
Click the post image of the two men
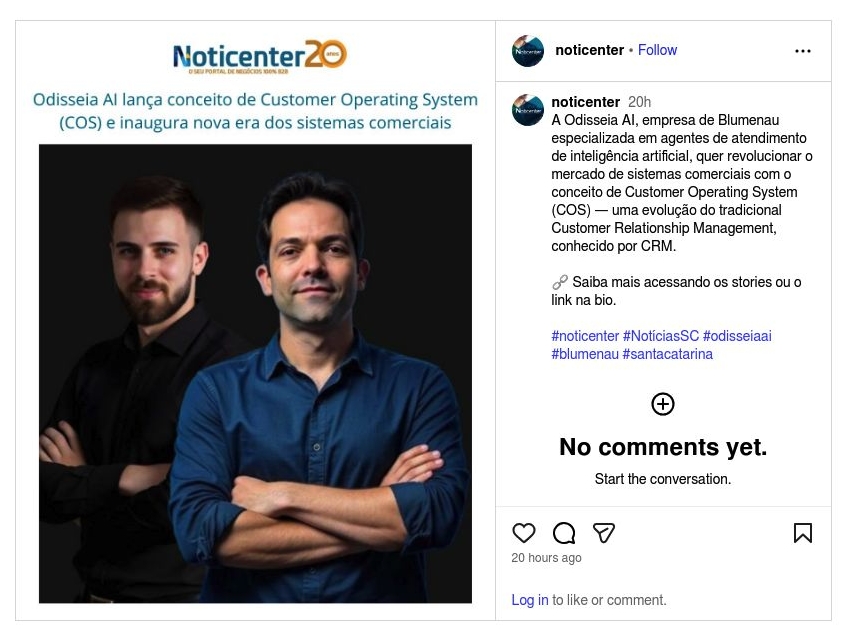(x=255, y=373)
